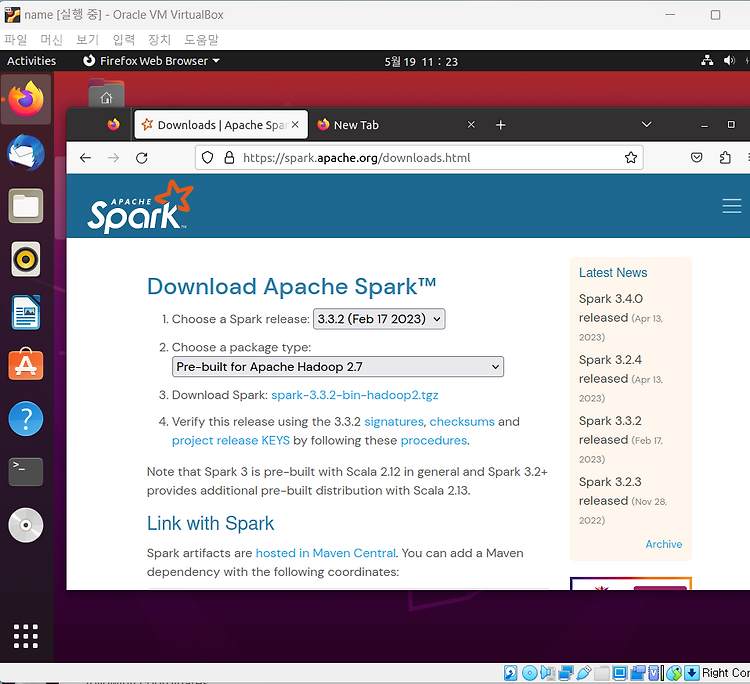Viewport: 750px width, 684px height.
Task: Open VirtualBox 입력 menu
Action: [123, 40]
